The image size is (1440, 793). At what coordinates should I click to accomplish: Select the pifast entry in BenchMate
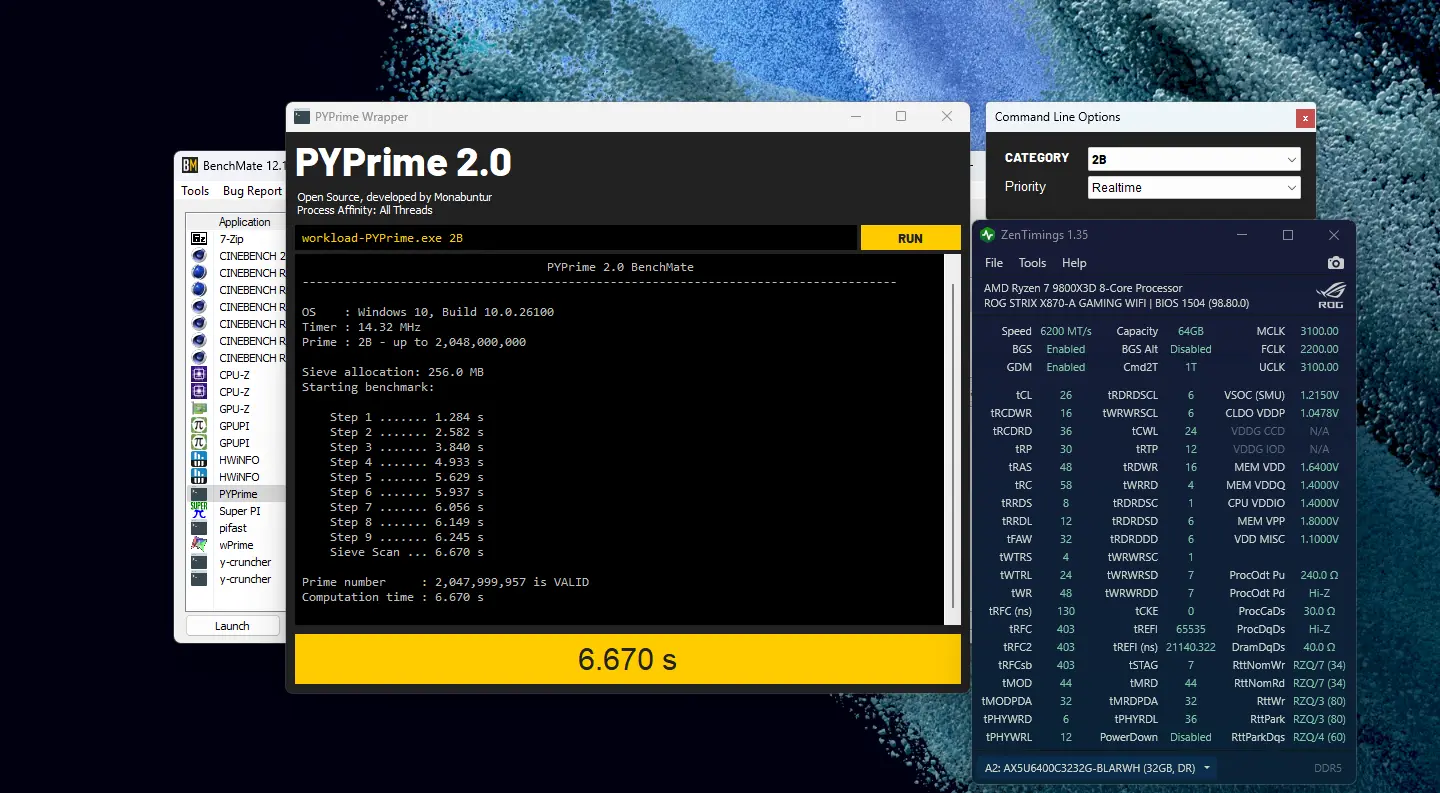click(233, 528)
